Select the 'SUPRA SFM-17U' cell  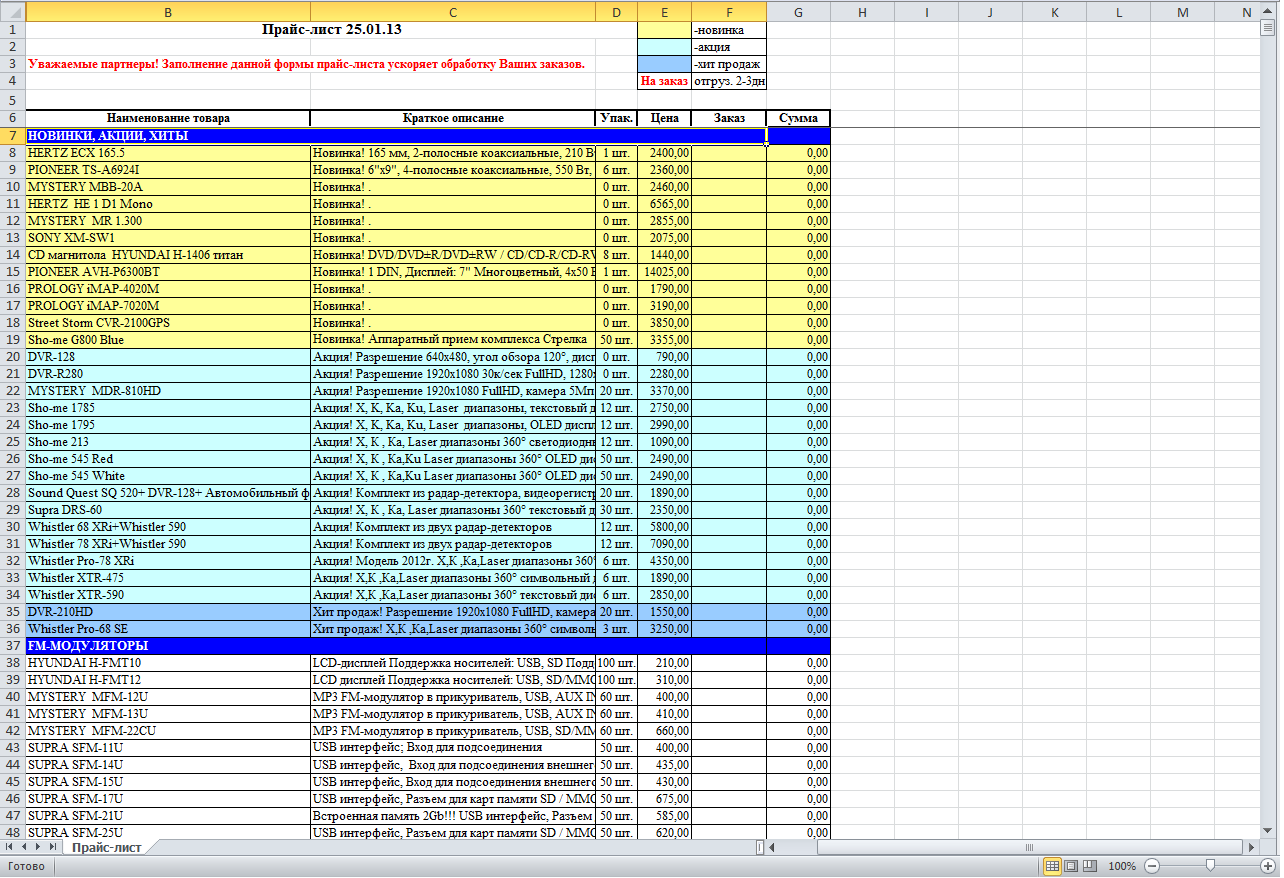[x=168, y=798]
